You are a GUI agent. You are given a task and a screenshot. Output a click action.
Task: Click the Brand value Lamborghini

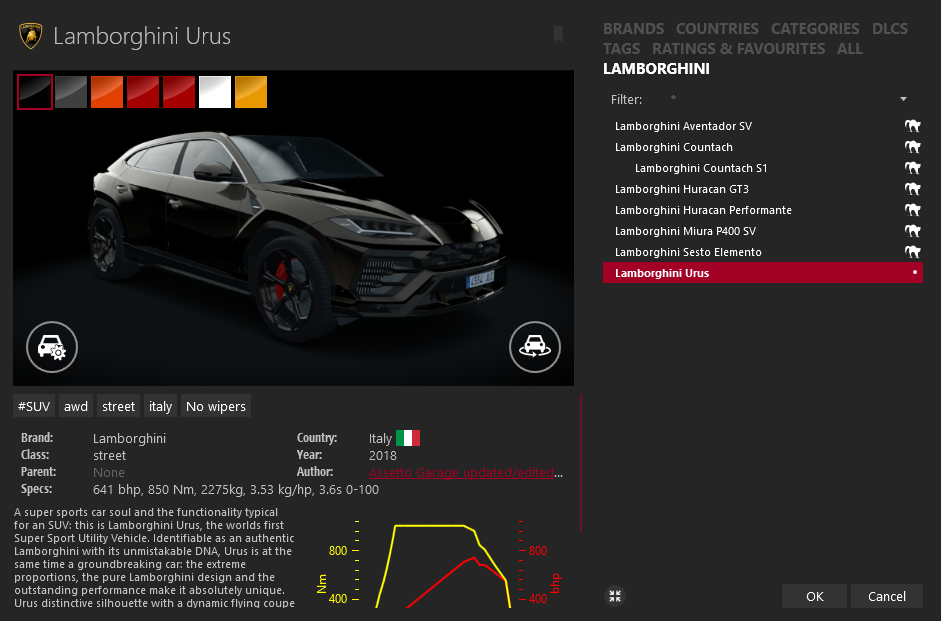[129, 438]
